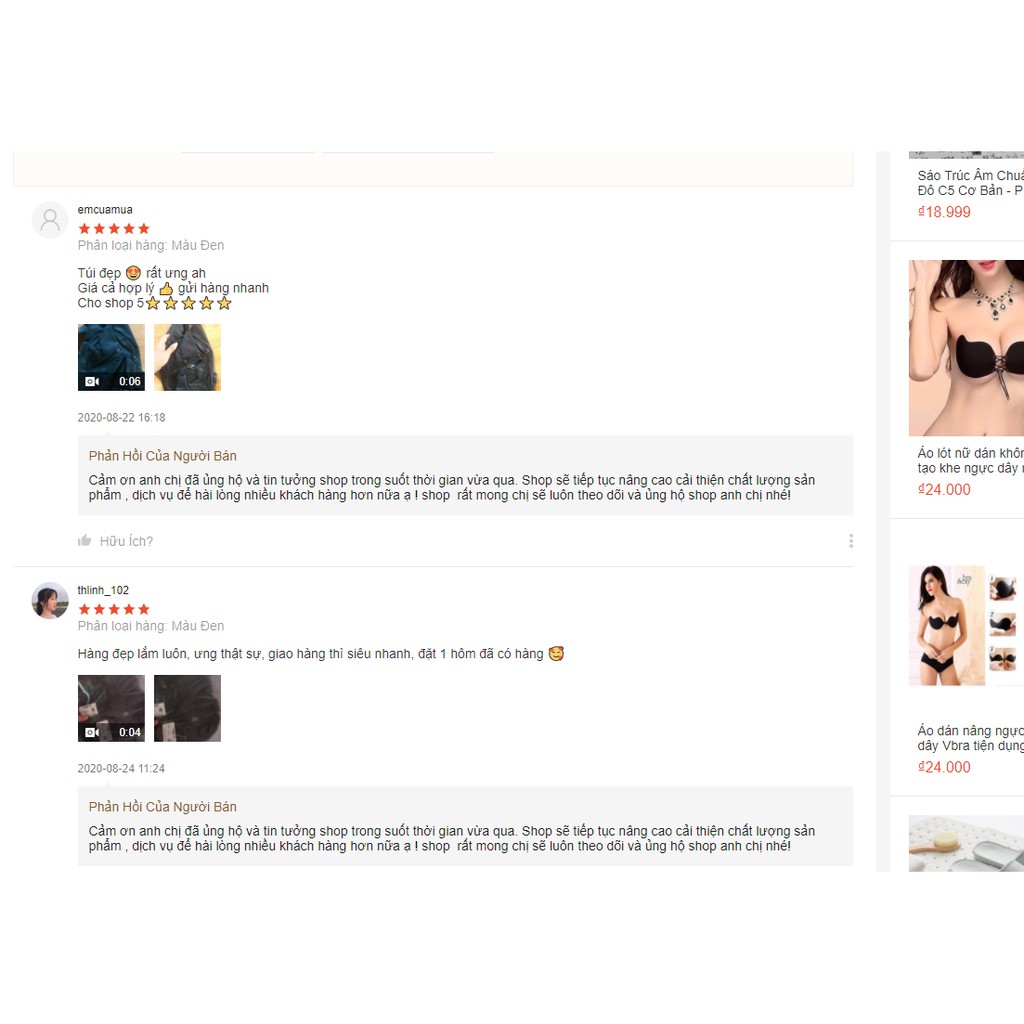This screenshot has height=1024, width=1024.
Task: Open the three-dot review options menu
Action: tap(850, 541)
